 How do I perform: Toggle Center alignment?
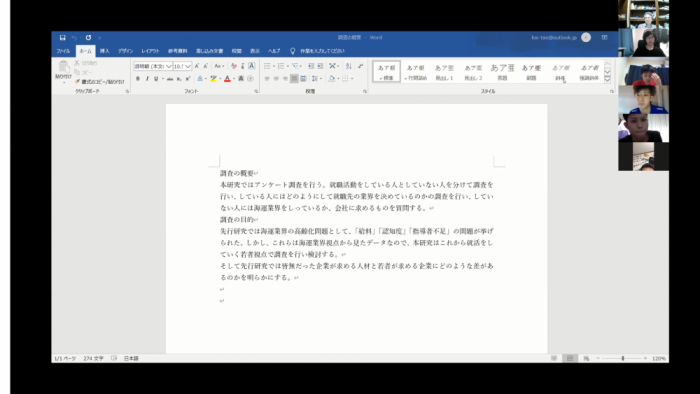click(x=276, y=79)
